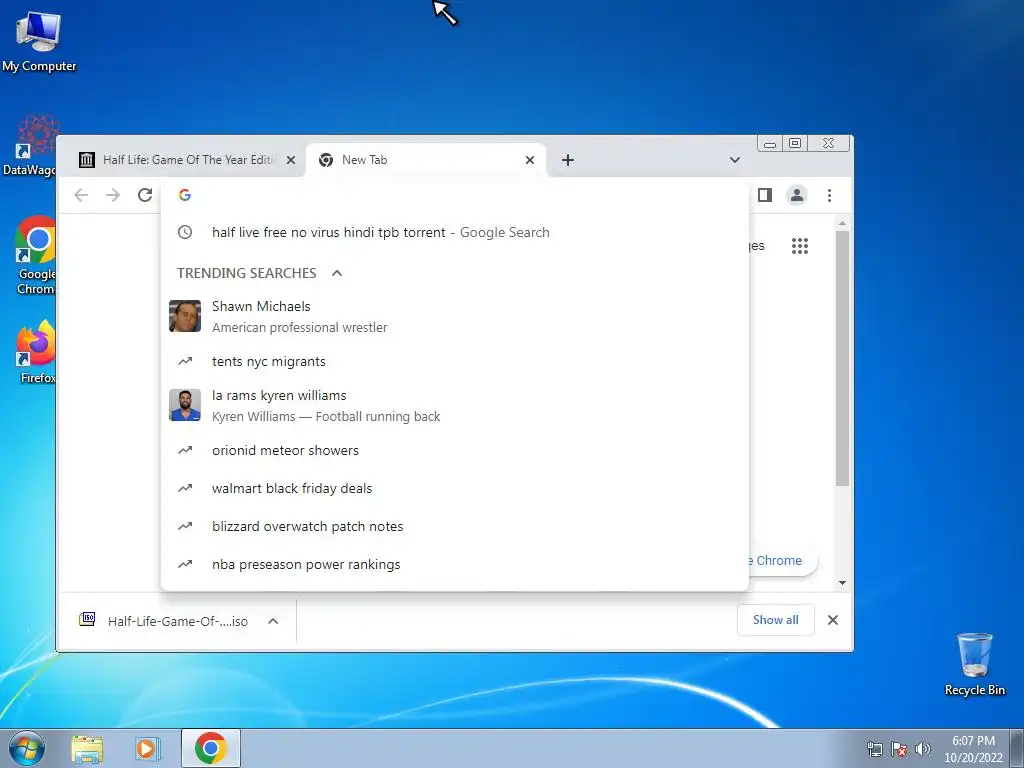Image resolution: width=1024 pixels, height=768 pixels.
Task: Open the tab search chevron
Action: (x=735, y=160)
